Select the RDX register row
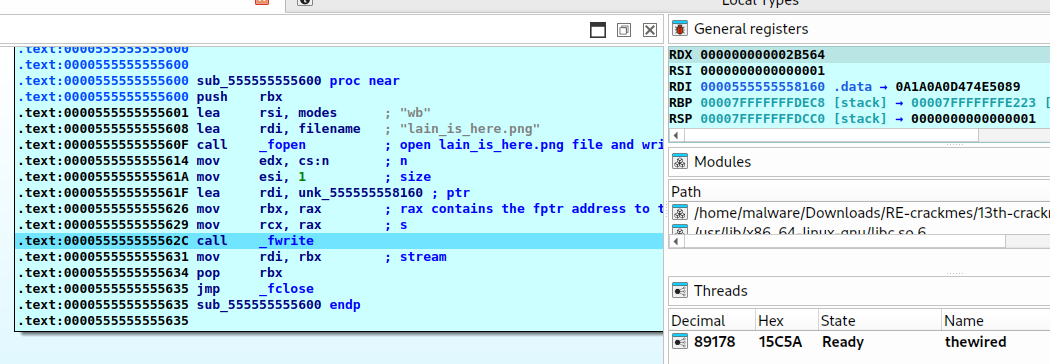The image size is (1050, 364). pos(859,55)
